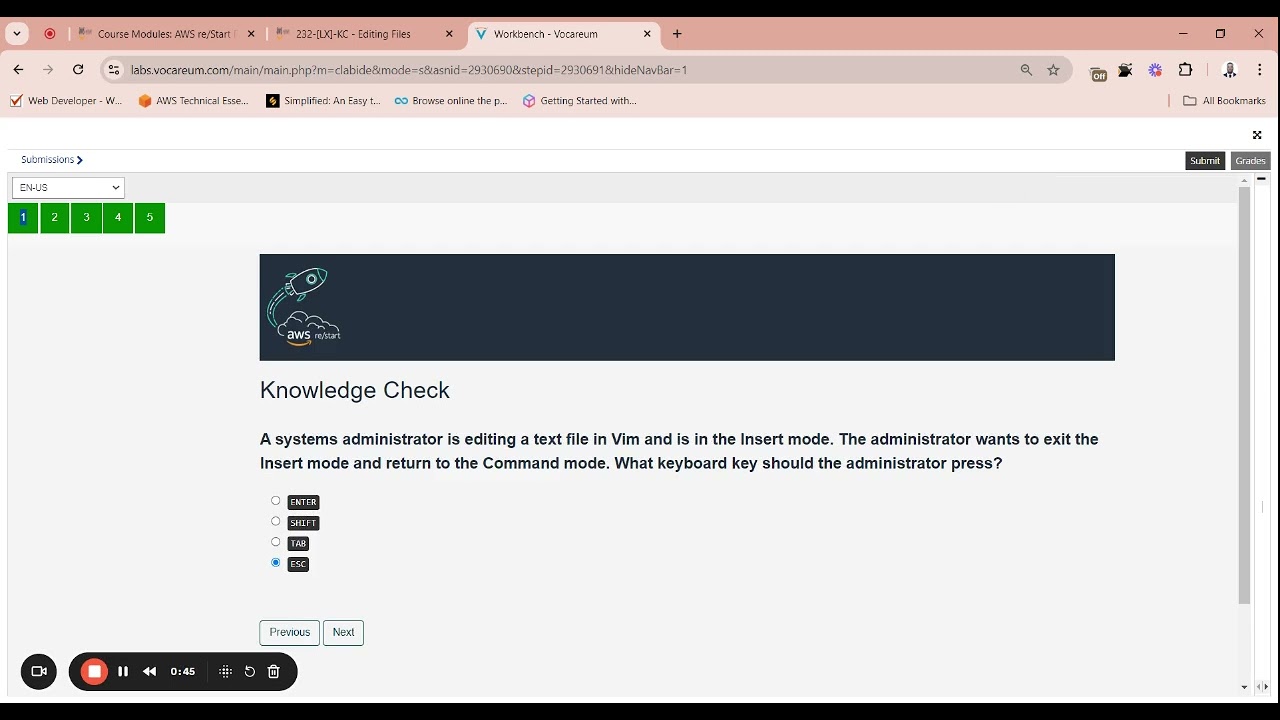Click the collapse bar icon above scrollbar
The width and height of the screenshot is (1280, 720).
pyautogui.click(x=1262, y=179)
